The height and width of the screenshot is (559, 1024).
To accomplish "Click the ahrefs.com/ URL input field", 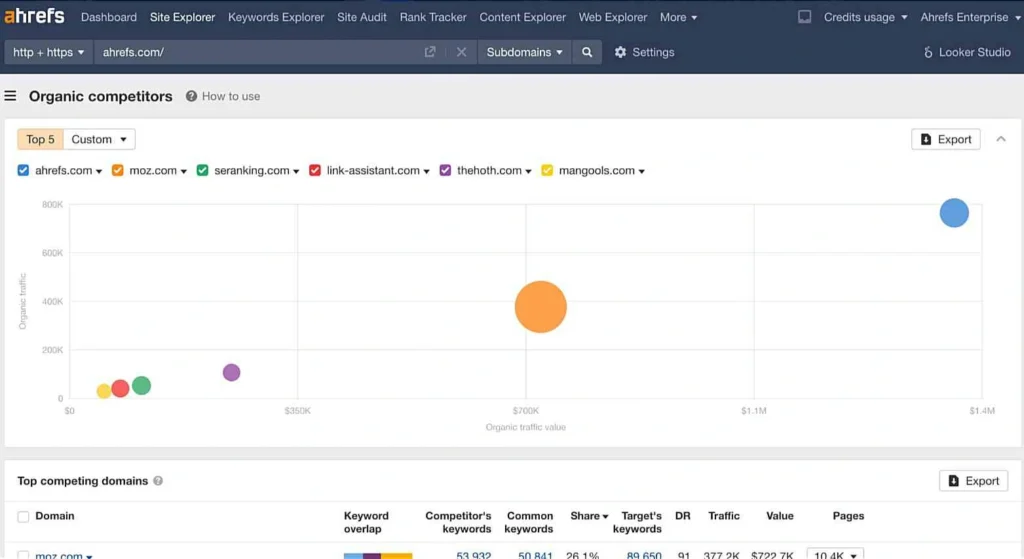I will pyautogui.click(x=258, y=52).
